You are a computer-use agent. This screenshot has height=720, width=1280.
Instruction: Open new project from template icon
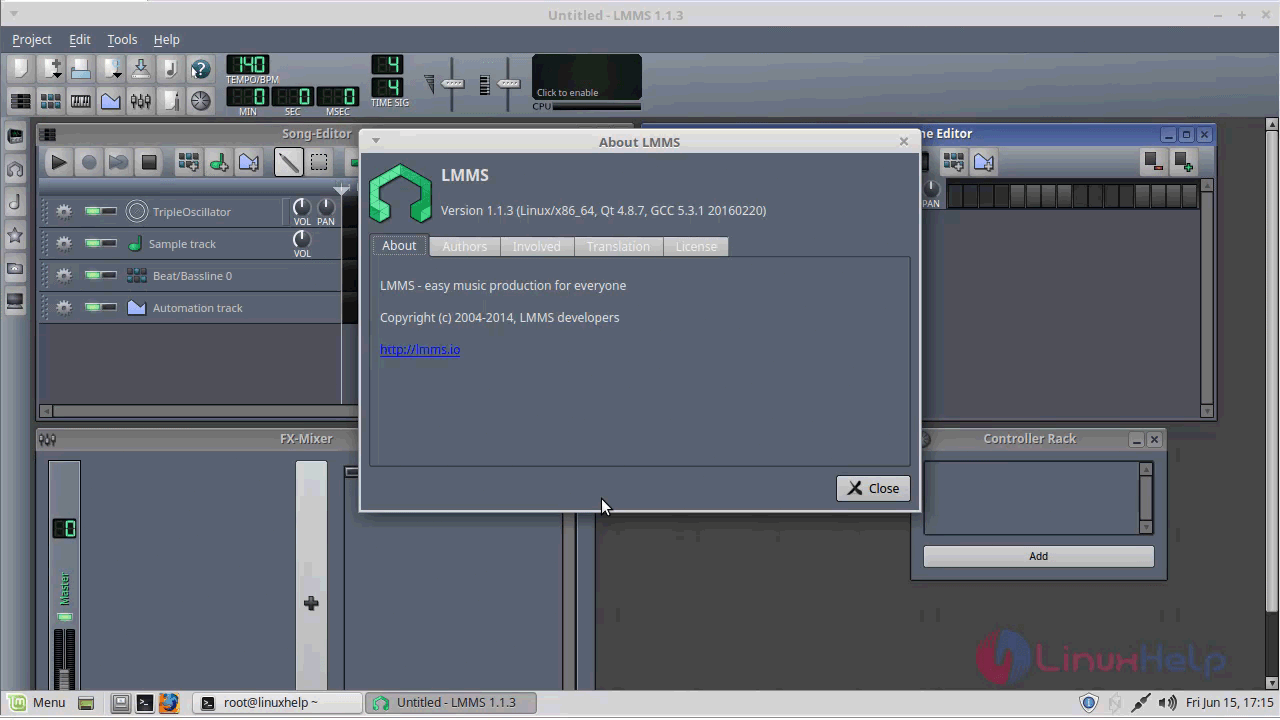click(x=51, y=69)
